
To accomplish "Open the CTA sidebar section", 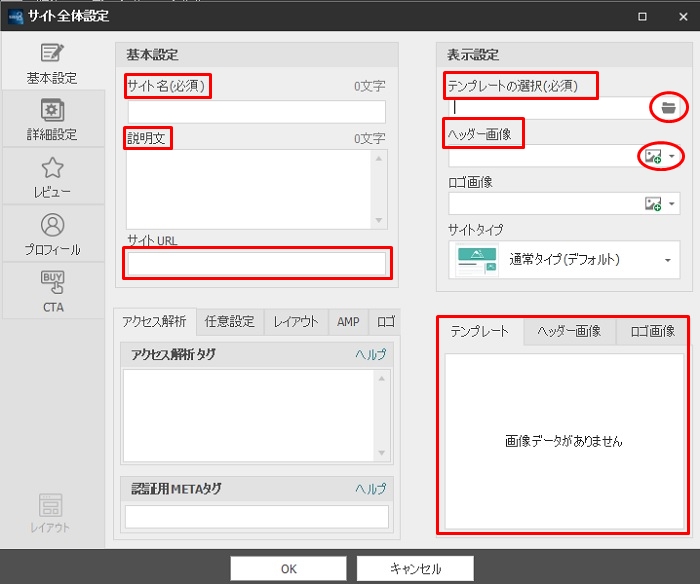I will (52, 291).
